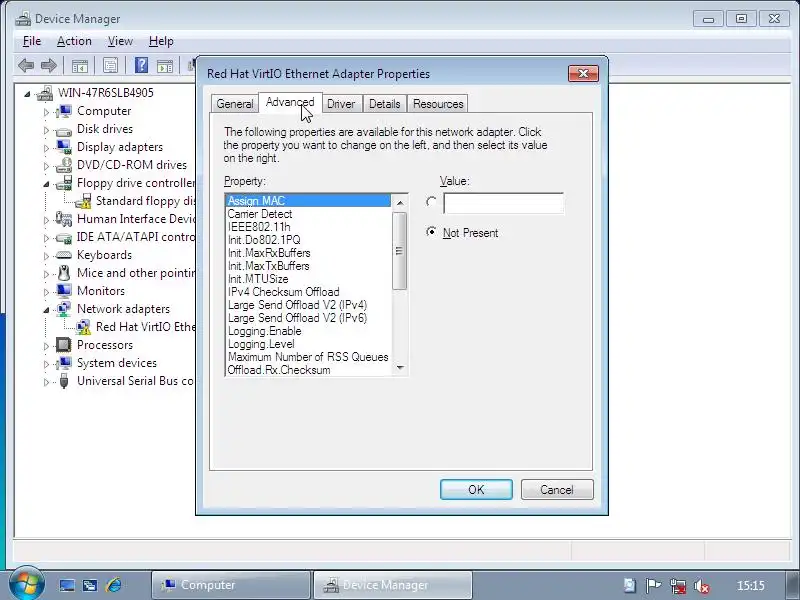Select the Floppy drive controllers icon
Screen dimensions: 800x600
pyautogui.click(x=64, y=183)
